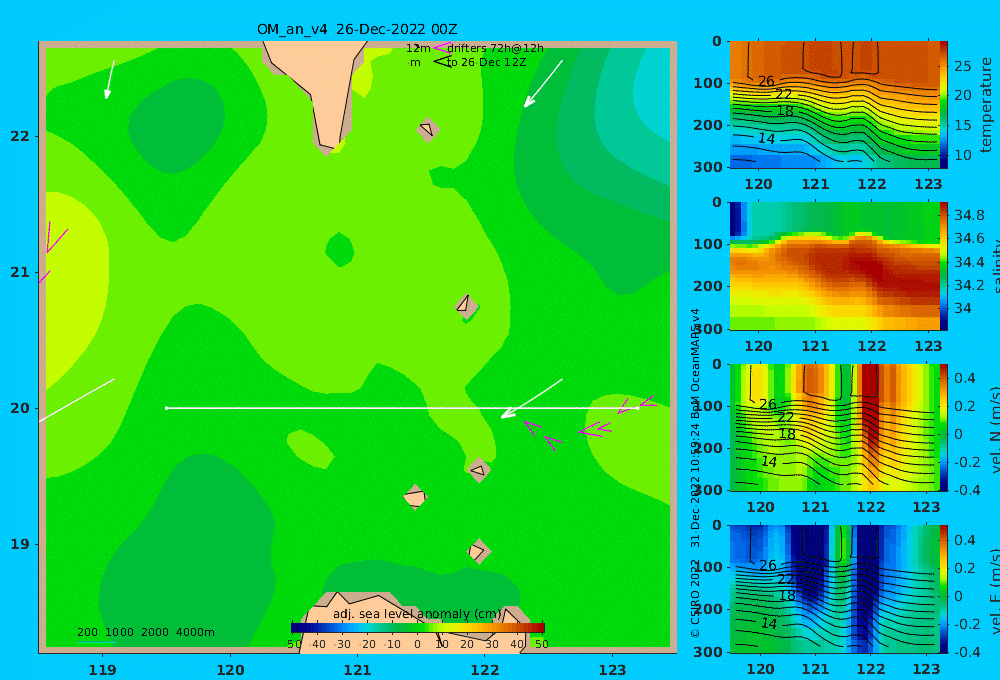This screenshot has width=1000, height=680.
Task: Select the 'to 26 Dec 12Z' legend text
Action: 487,62
